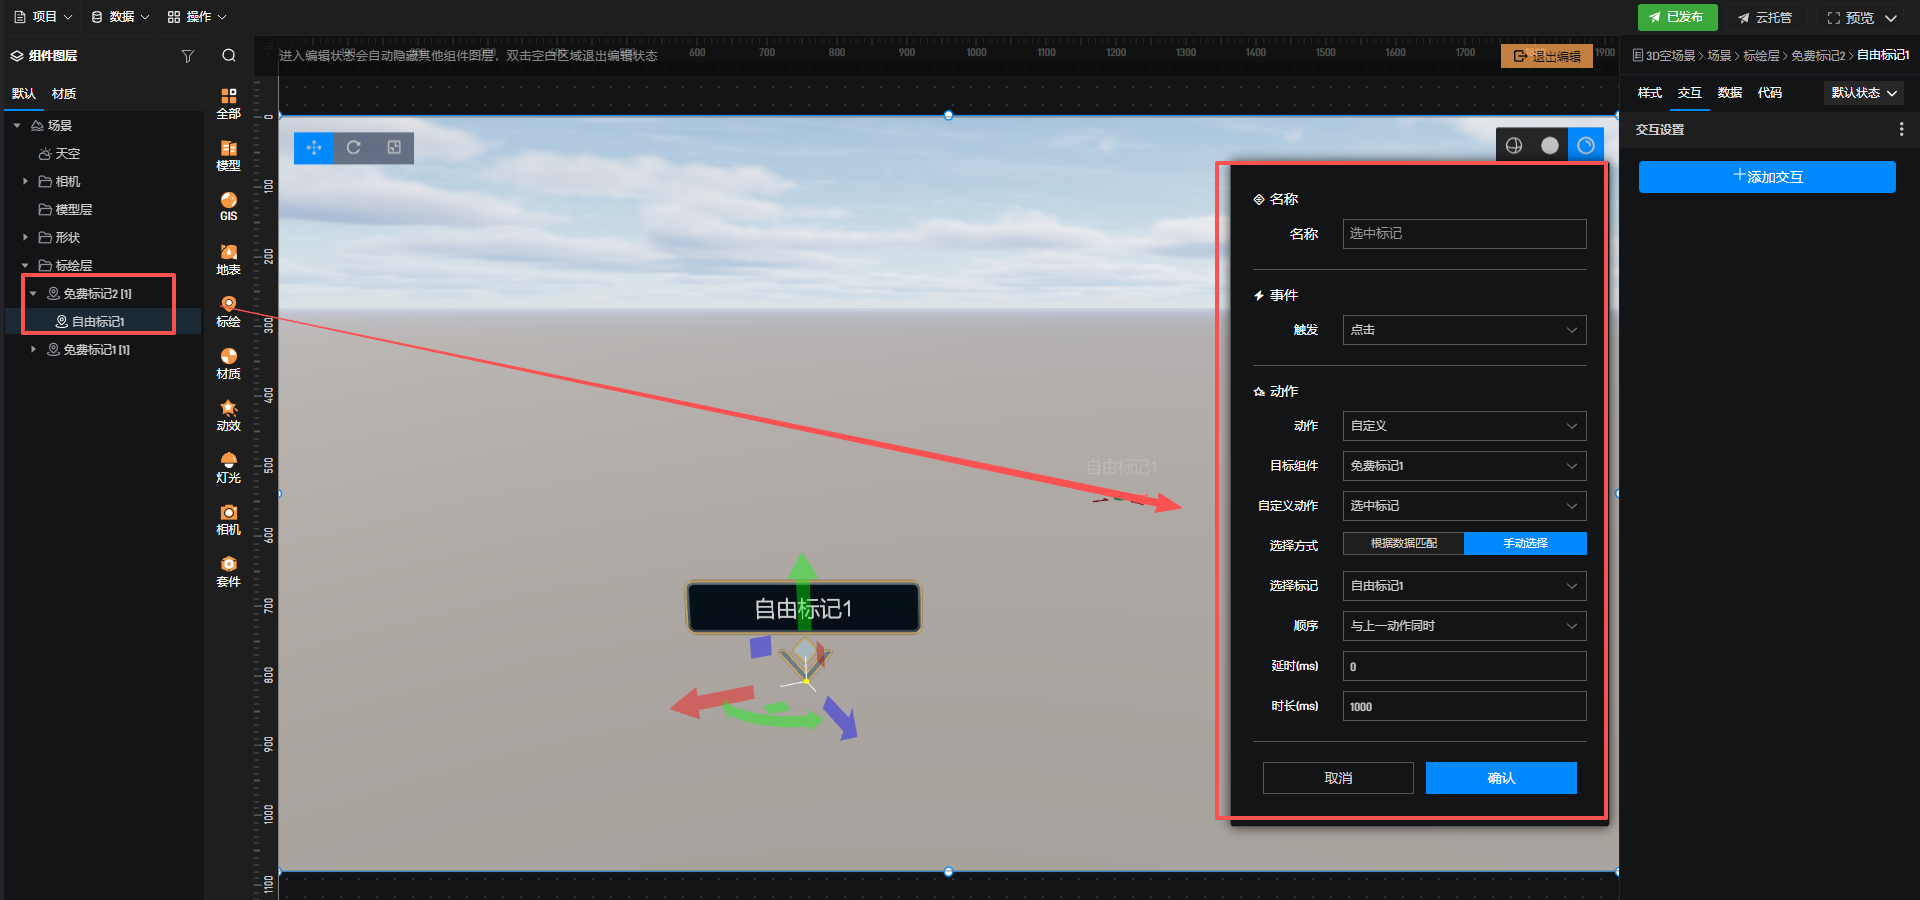
Task: Click the filter icon in layer panel
Action: click(187, 56)
